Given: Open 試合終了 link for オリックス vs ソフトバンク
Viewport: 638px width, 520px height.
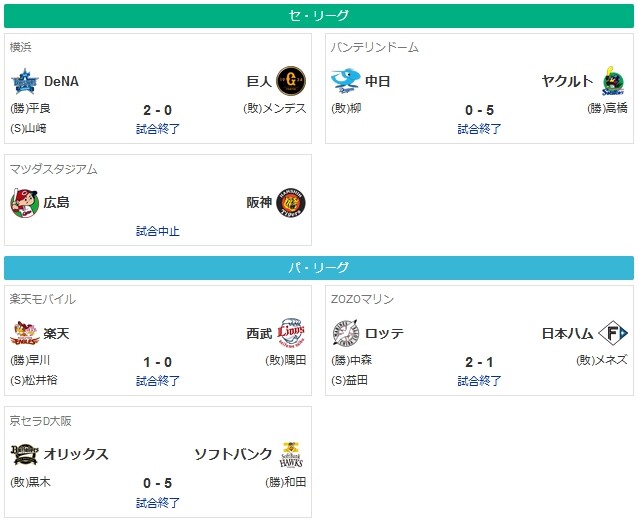Looking at the screenshot, I should 158,503.
